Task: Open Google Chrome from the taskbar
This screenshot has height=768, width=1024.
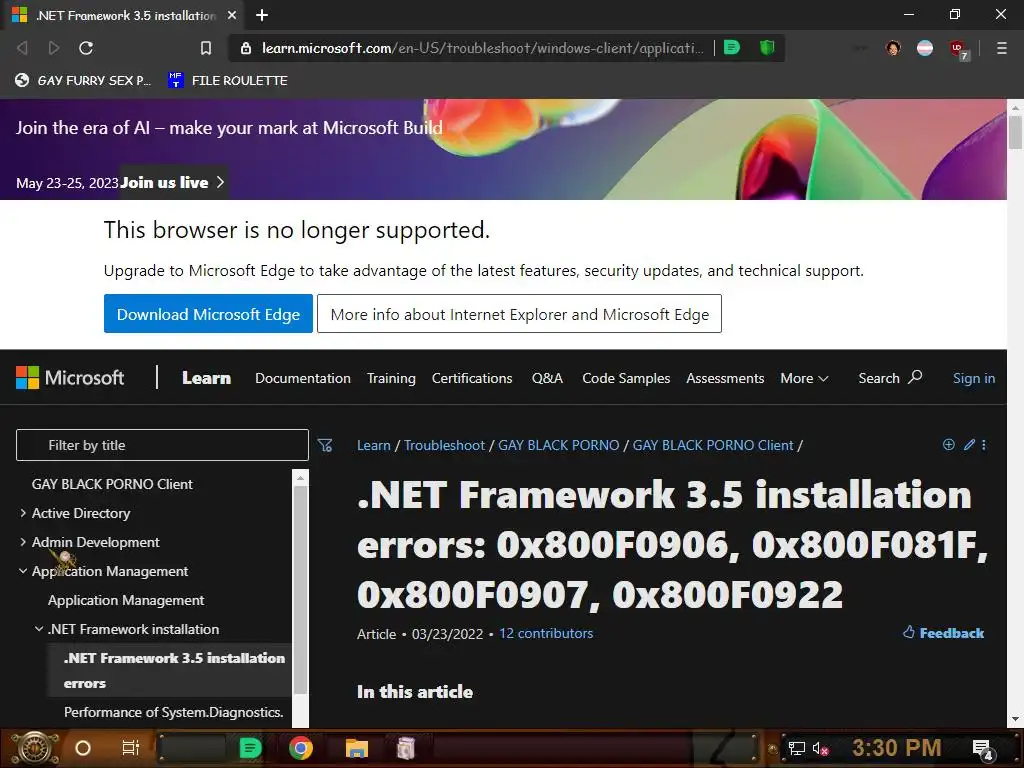Action: coord(301,748)
